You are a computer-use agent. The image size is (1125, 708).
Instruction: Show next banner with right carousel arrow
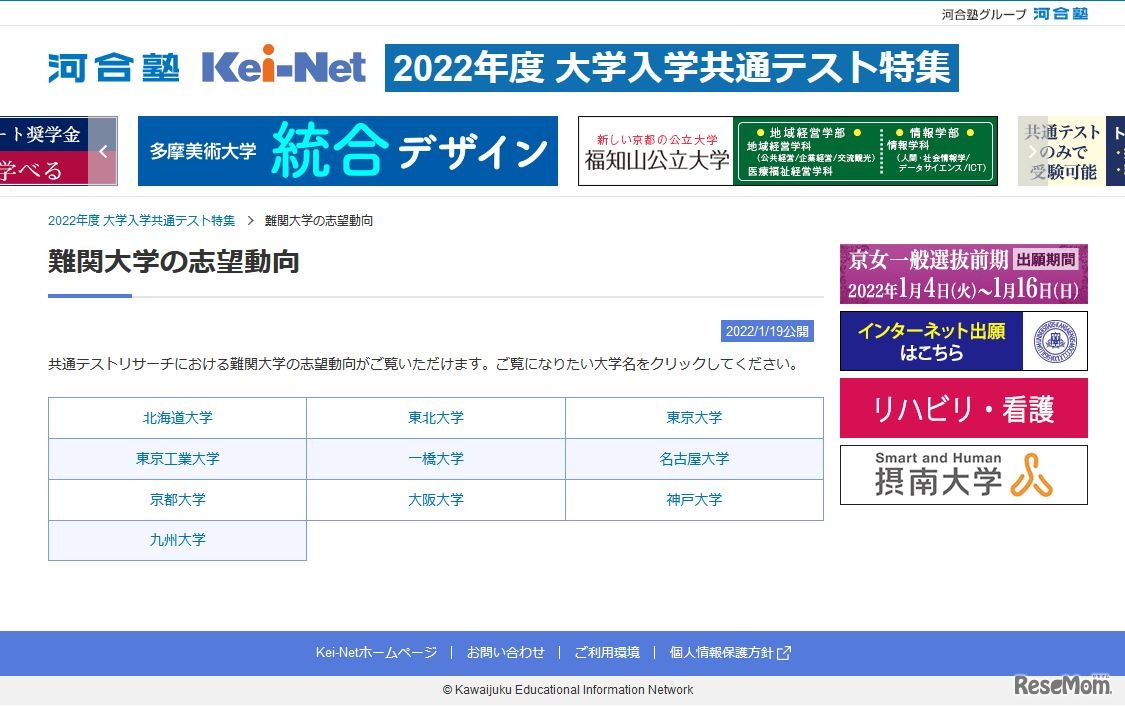coord(1032,151)
